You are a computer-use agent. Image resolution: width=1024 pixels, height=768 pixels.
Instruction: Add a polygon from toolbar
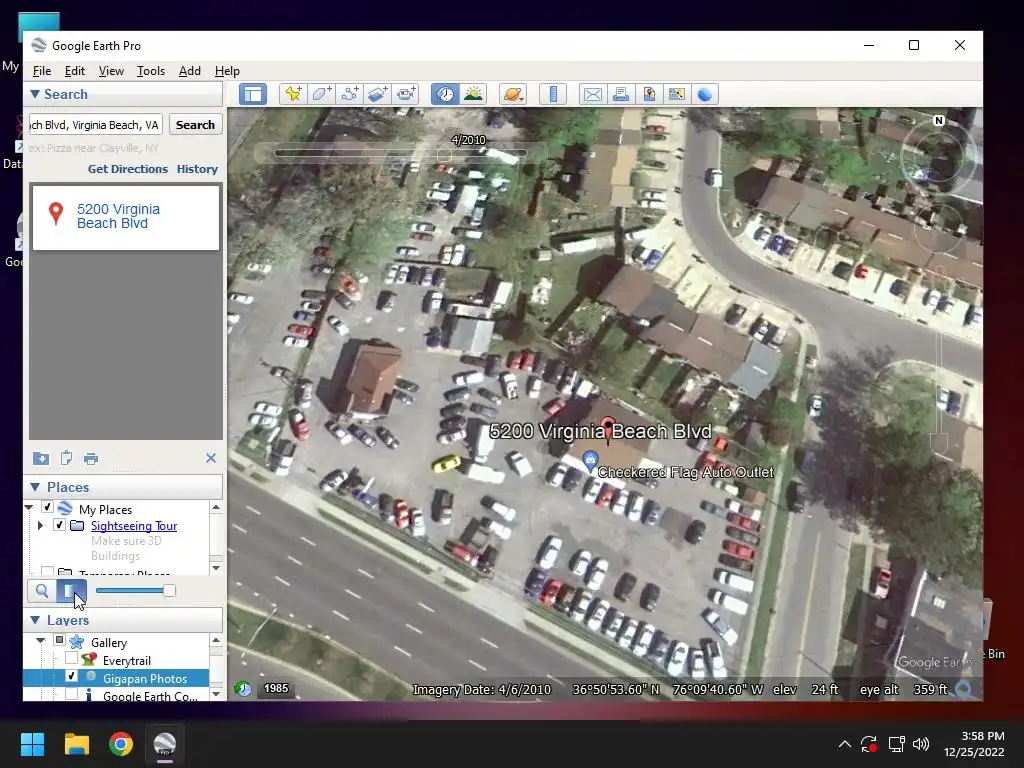pos(321,94)
